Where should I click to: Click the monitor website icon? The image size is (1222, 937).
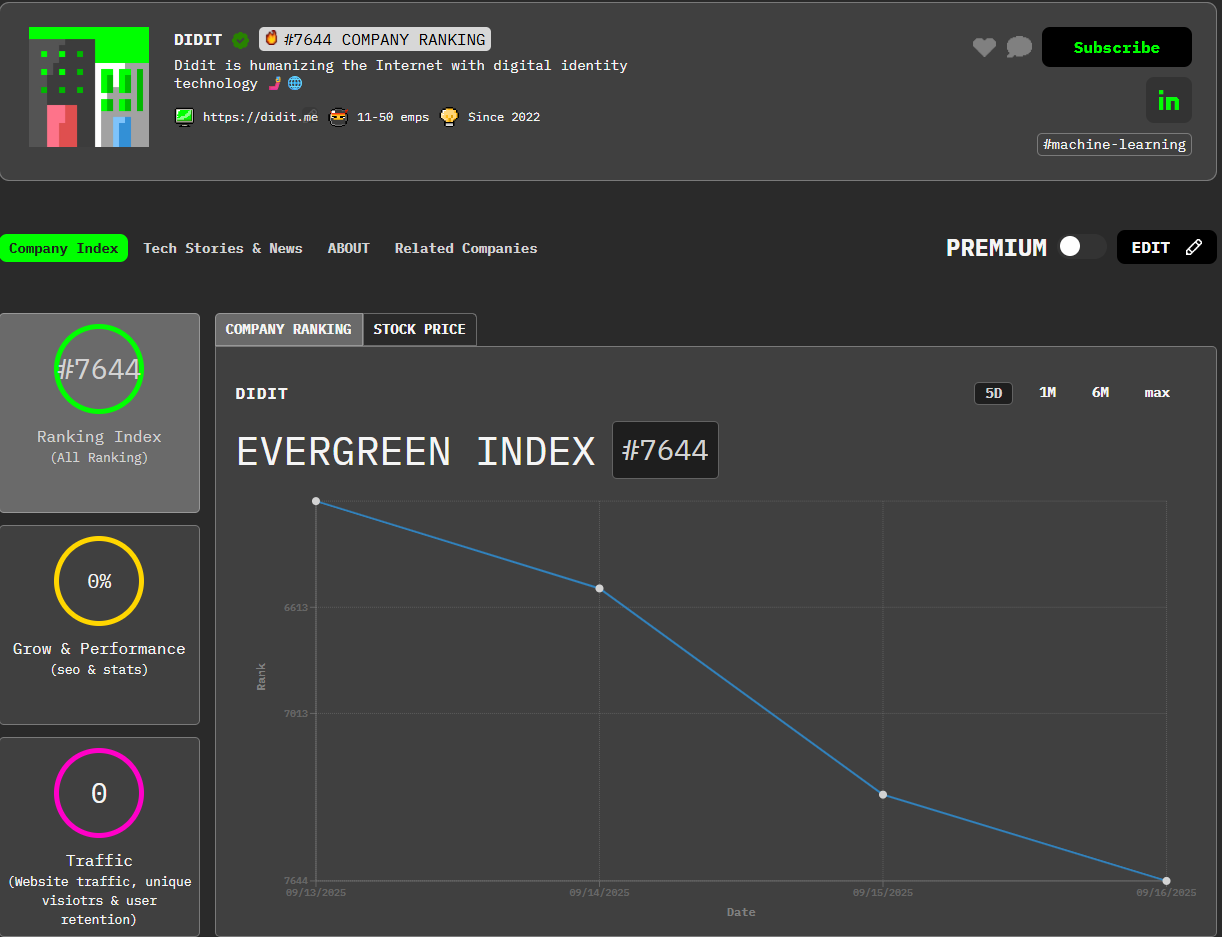pos(184,117)
